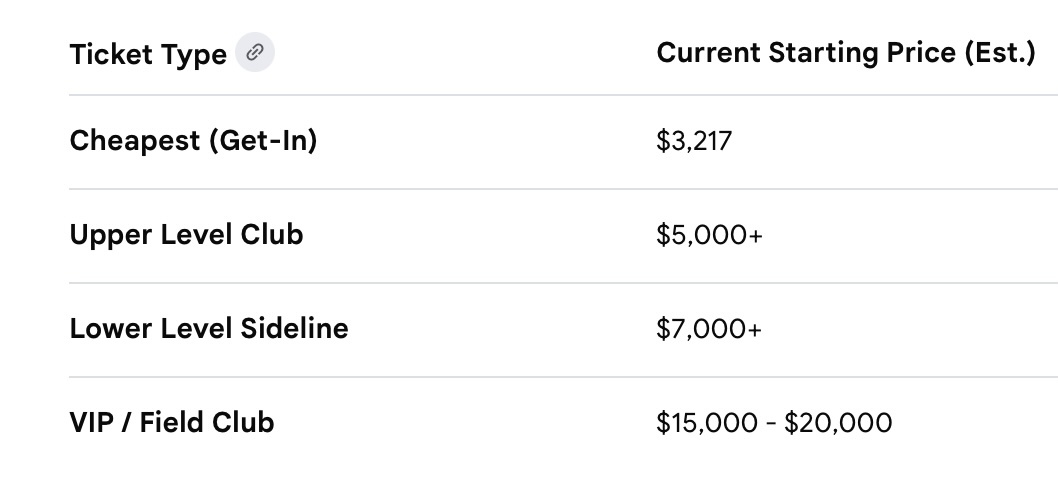Click the link icon beside Ticket Type
Image resolution: width=1058 pixels, height=479 pixels.
(255, 52)
